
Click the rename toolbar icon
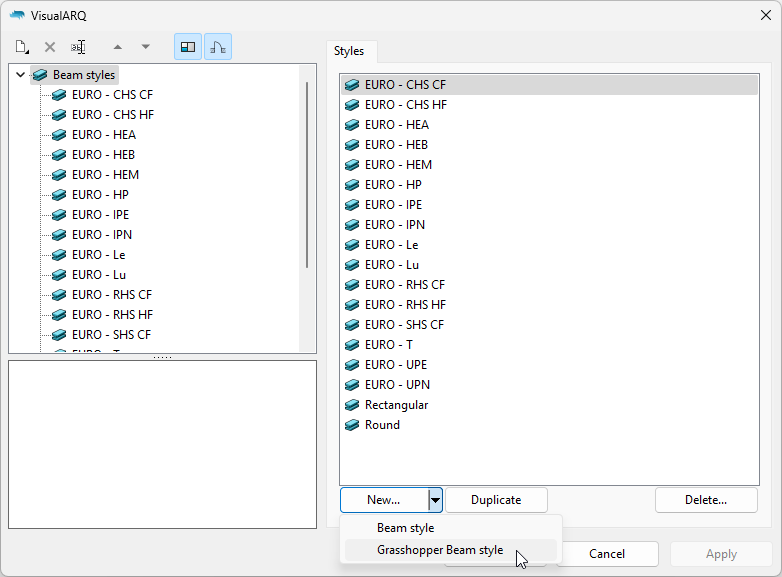[78, 47]
